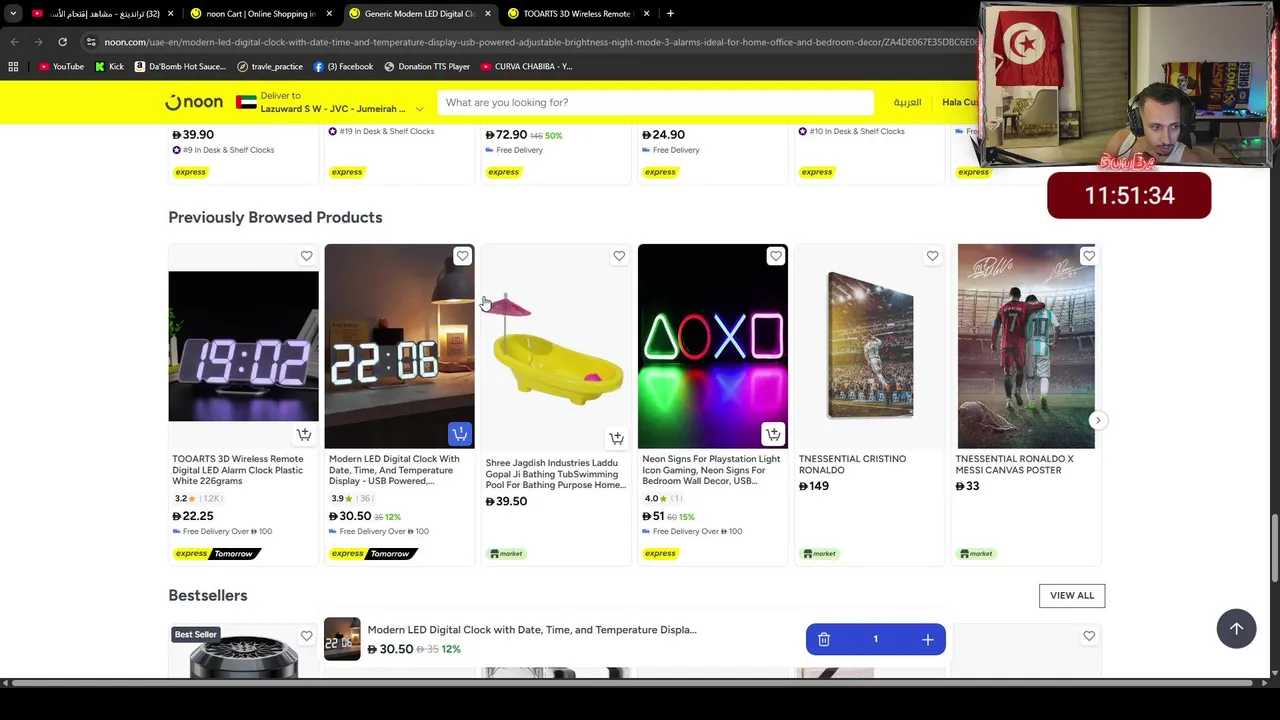This screenshot has width=1280, height=720.
Task: Wishlist heart on Ronaldo X Messi canvas
Action: pyautogui.click(x=1089, y=256)
